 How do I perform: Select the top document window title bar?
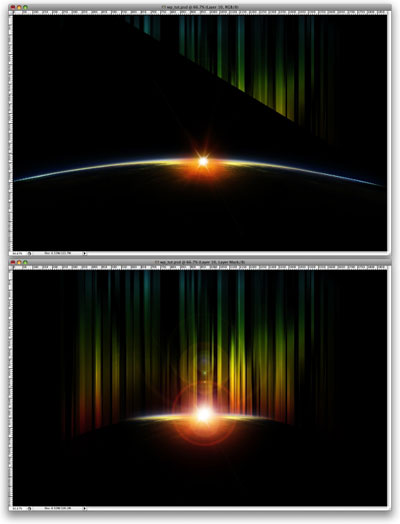point(200,7)
